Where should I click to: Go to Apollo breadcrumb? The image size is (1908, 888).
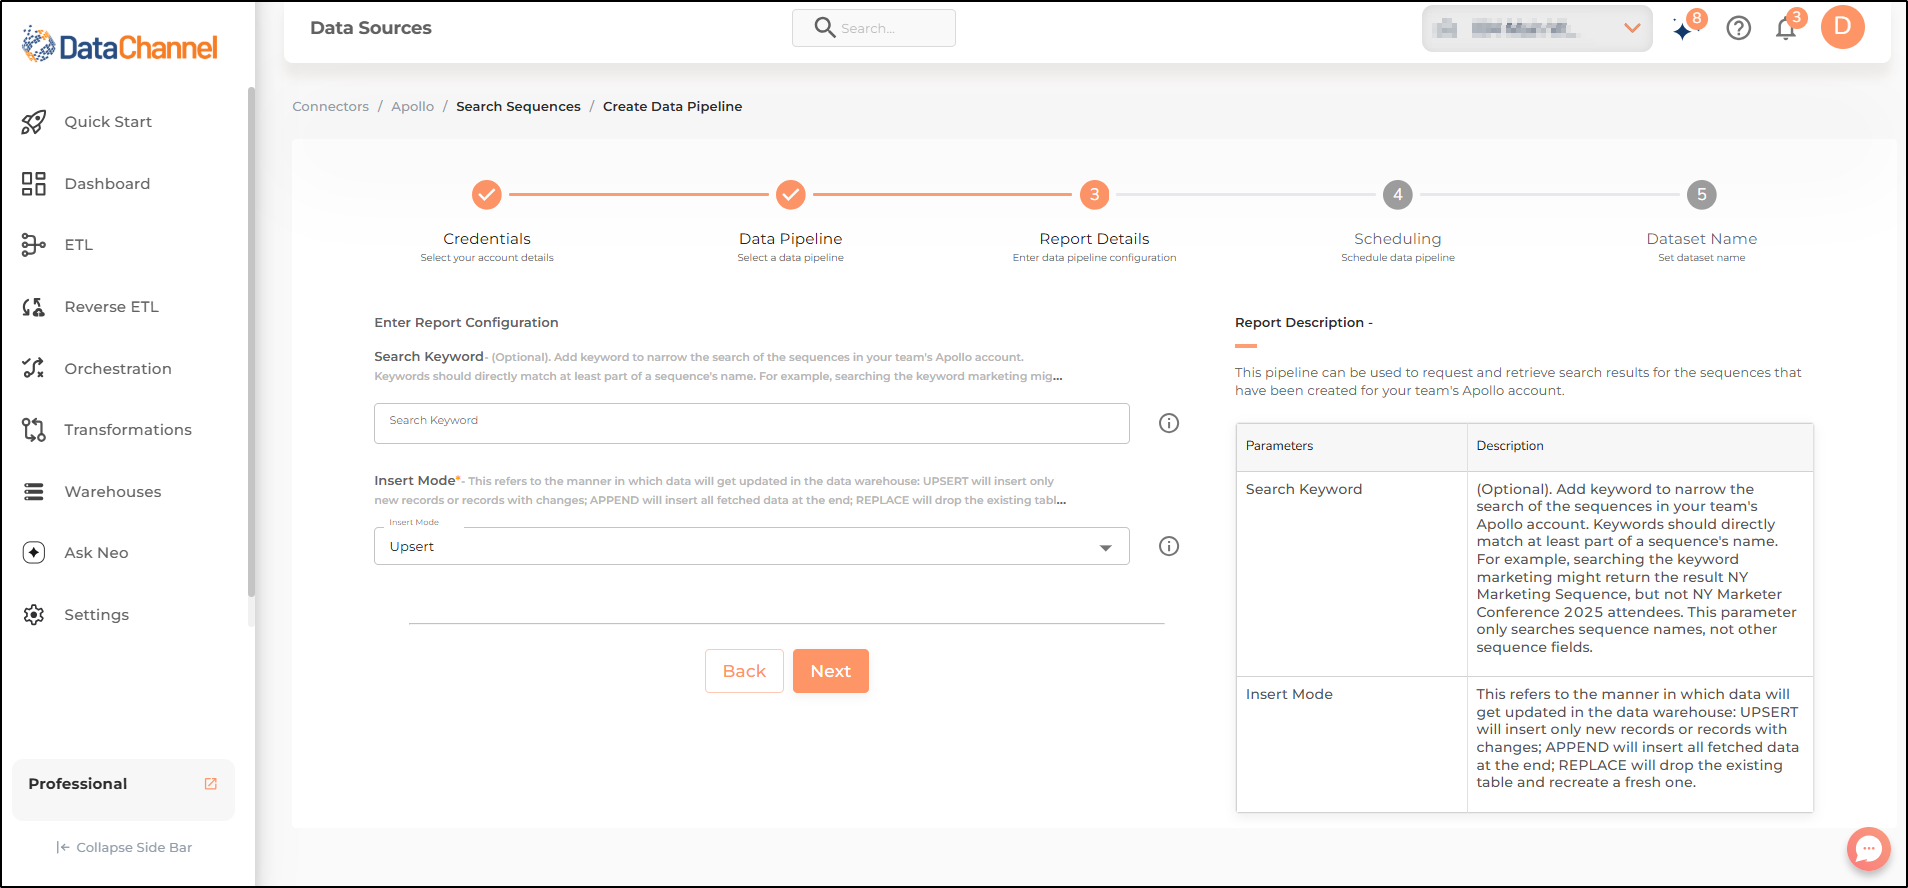pyautogui.click(x=413, y=107)
